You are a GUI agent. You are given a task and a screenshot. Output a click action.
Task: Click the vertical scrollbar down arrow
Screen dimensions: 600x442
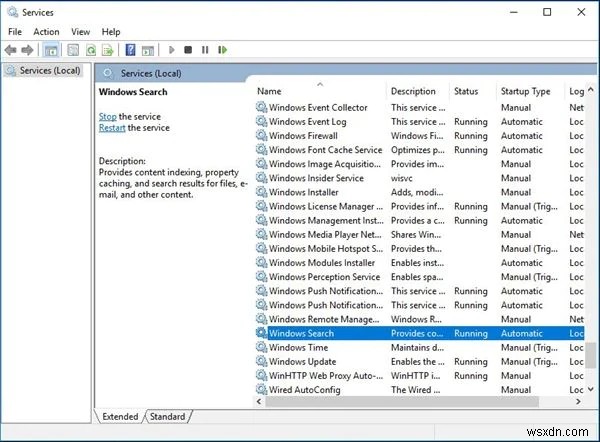point(591,389)
